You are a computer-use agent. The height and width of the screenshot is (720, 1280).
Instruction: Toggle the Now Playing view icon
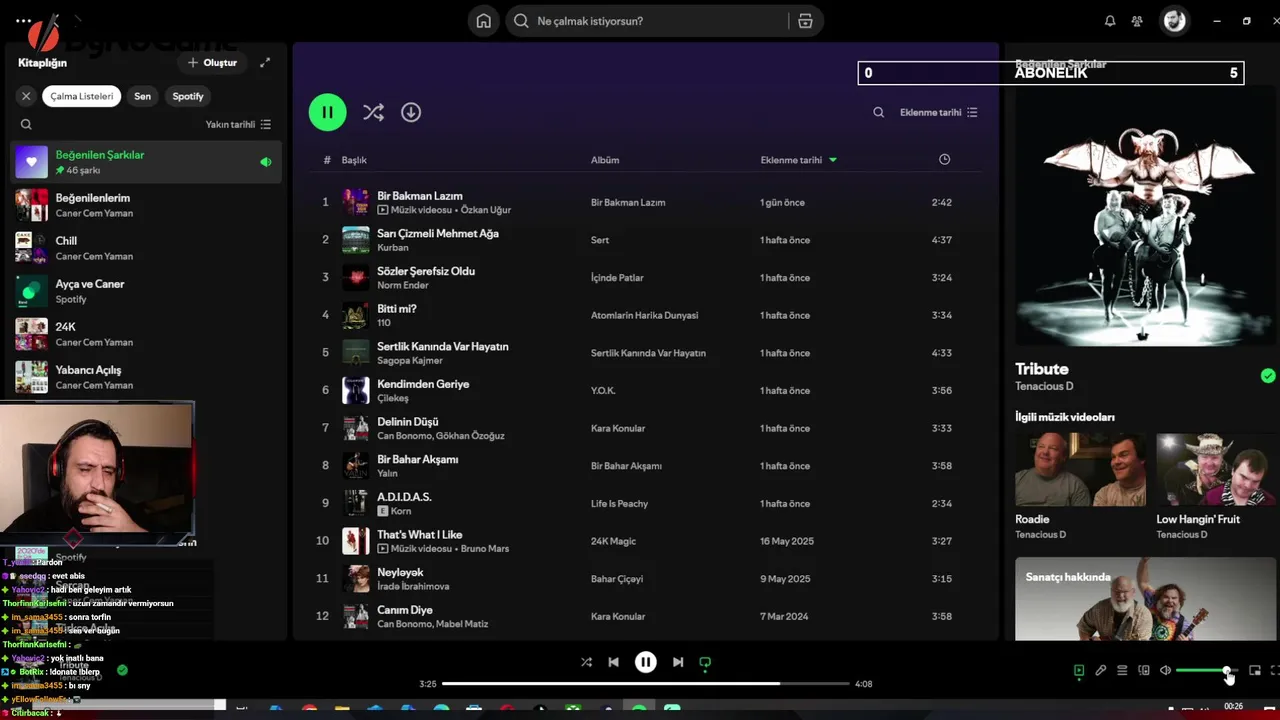click(x=1078, y=670)
